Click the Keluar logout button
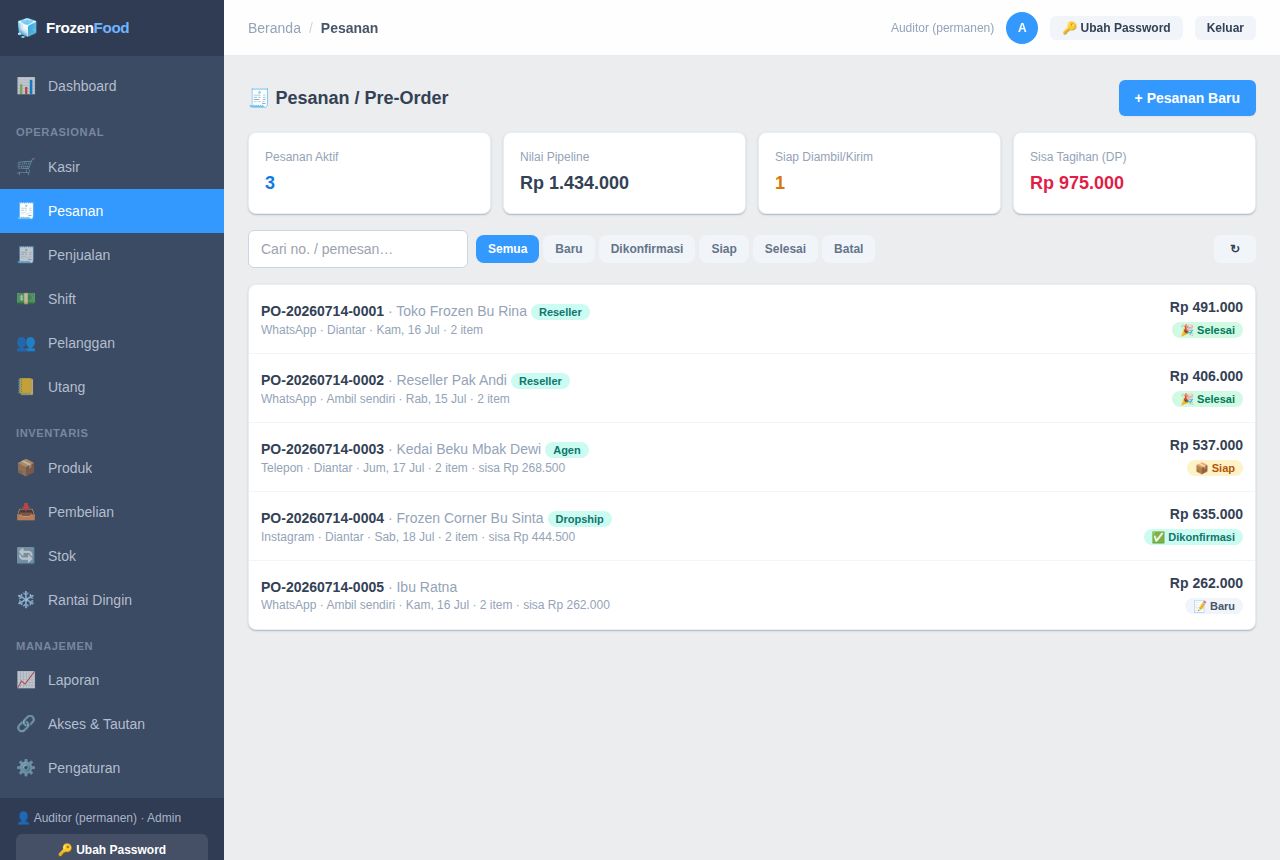Image resolution: width=1280 pixels, height=860 pixels. [x=1225, y=28]
